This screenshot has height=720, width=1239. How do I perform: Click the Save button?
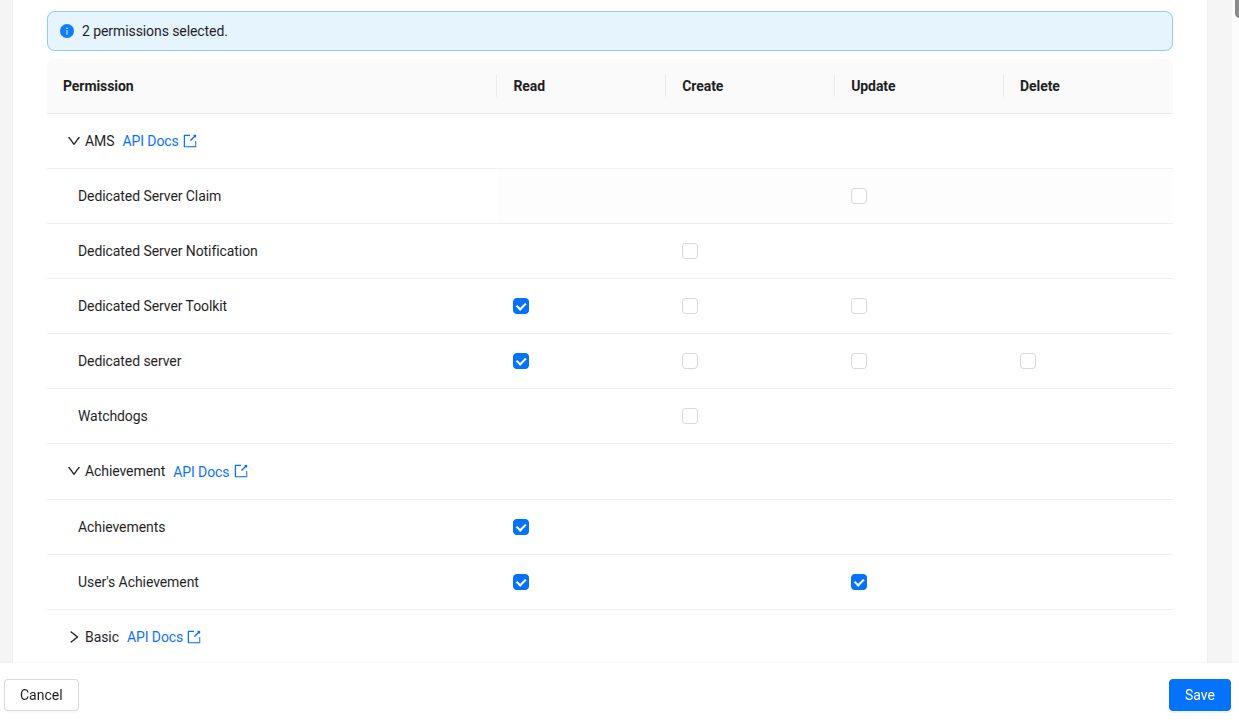pos(1199,694)
